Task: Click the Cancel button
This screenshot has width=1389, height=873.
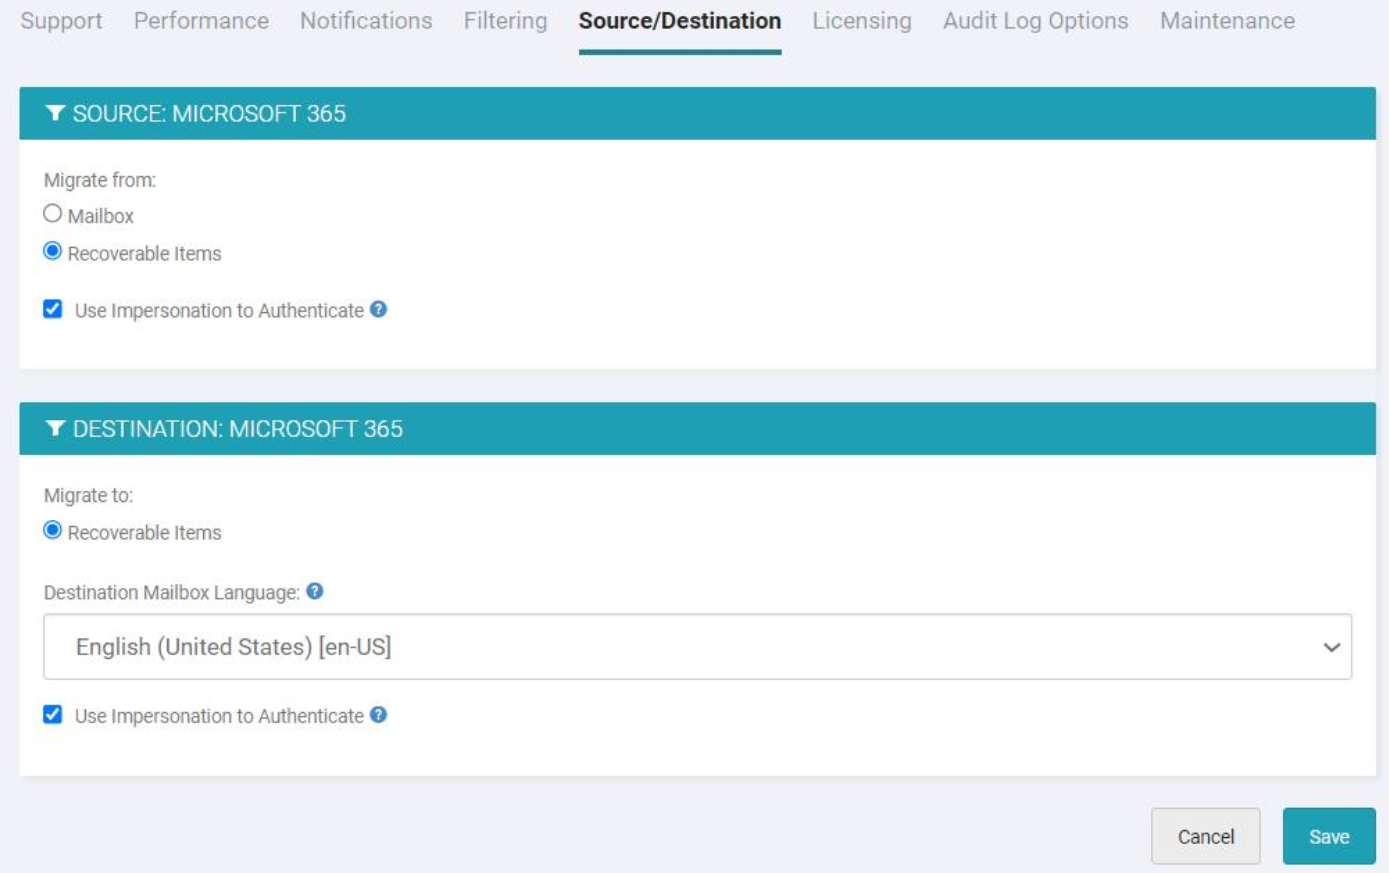Action: pos(1205,836)
